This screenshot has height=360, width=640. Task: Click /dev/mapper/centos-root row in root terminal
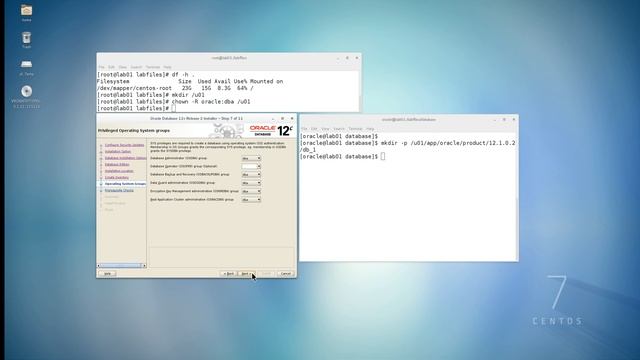tap(175, 88)
